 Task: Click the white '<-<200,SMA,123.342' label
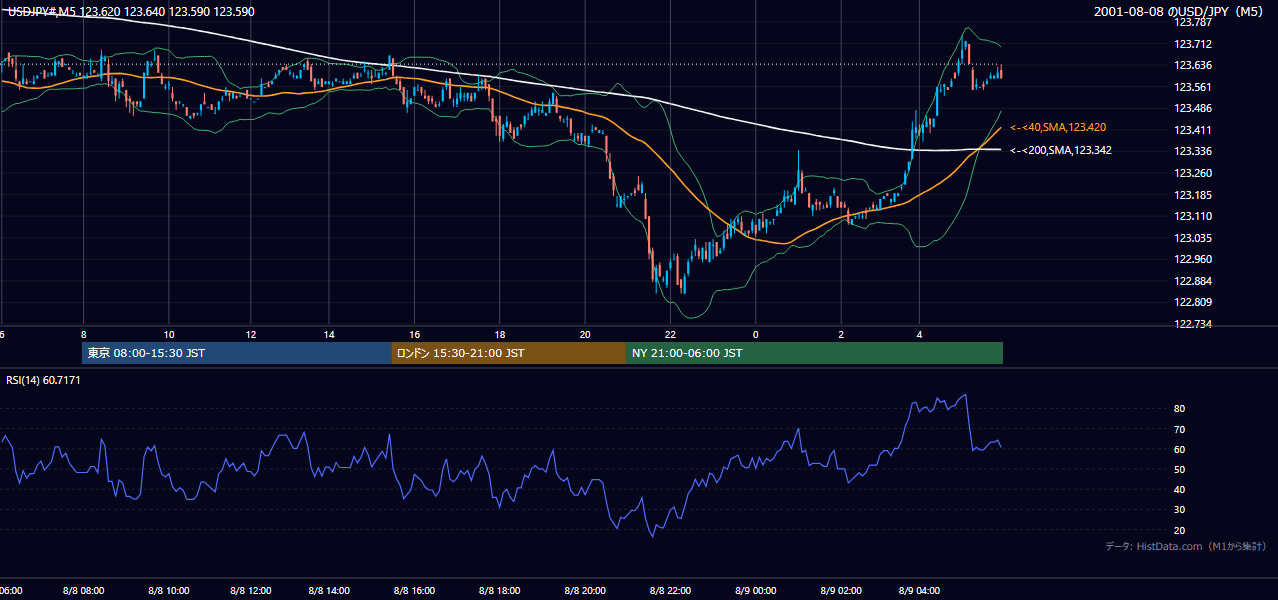1061,151
